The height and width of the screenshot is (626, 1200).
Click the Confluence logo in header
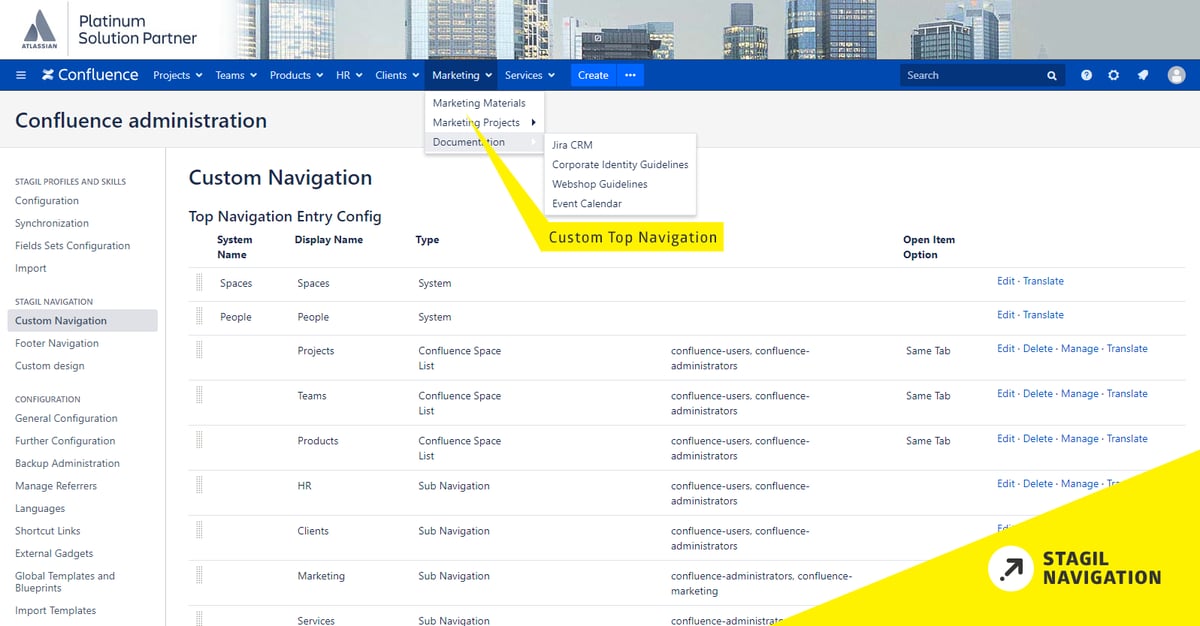90,75
